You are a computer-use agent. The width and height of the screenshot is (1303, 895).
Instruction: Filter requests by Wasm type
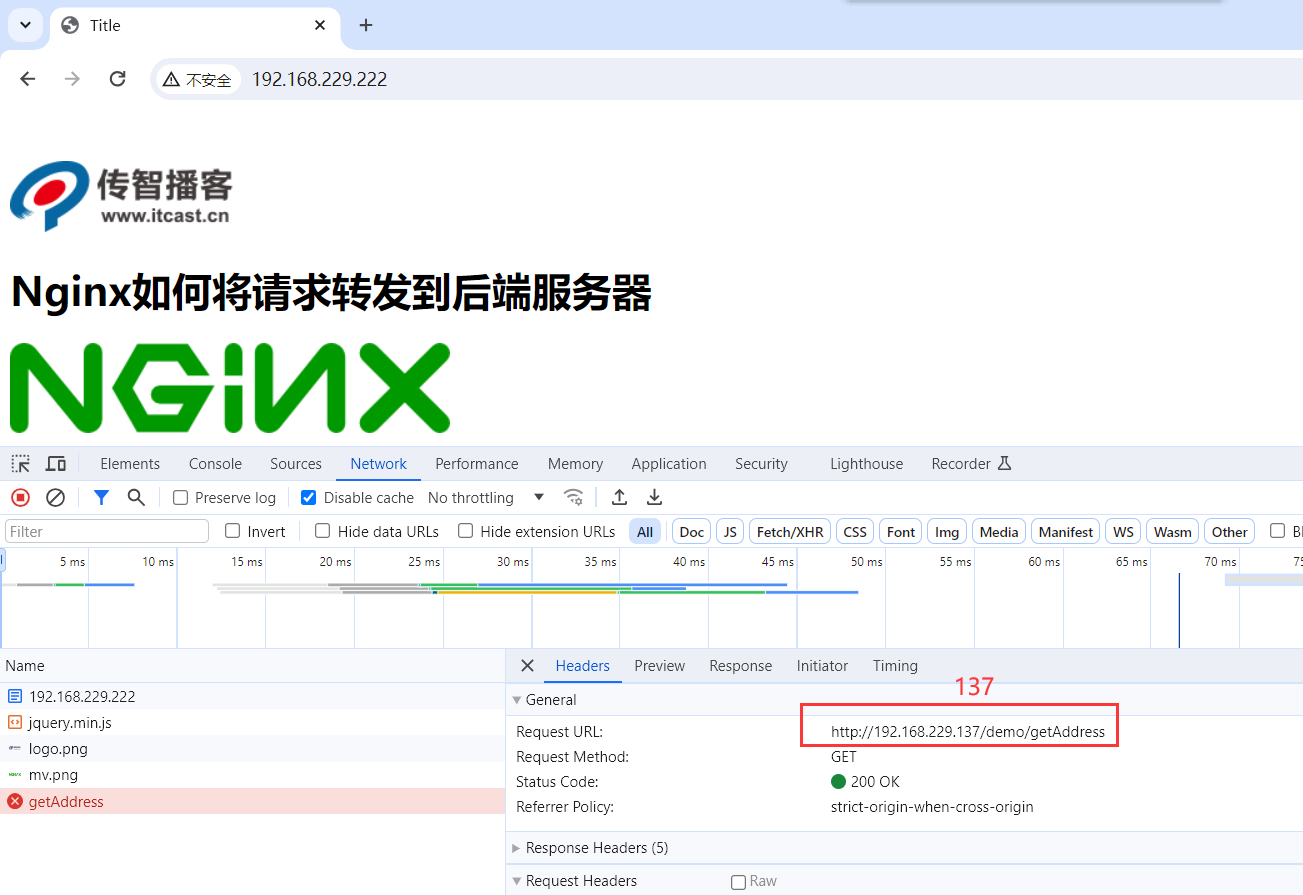click(1173, 532)
